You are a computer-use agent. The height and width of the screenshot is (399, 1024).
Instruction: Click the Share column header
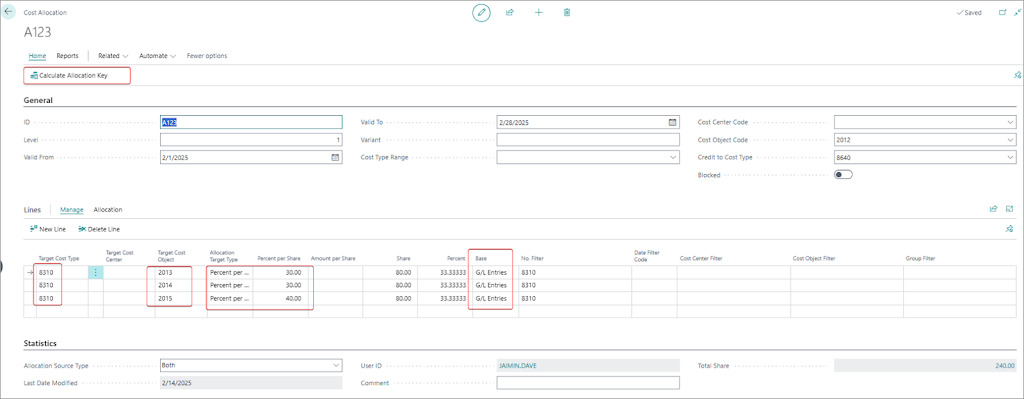pyautogui.click(x=404, y=259)
